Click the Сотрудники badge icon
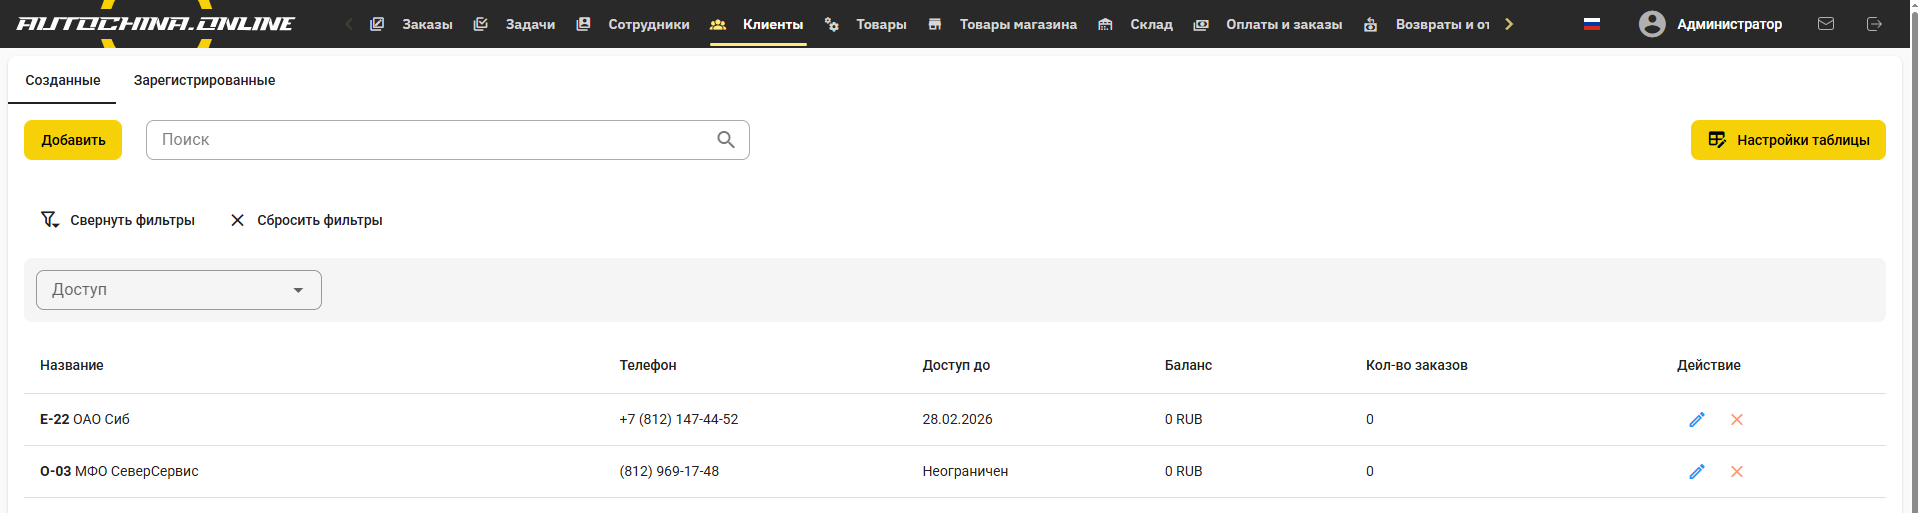The width and height of the screenshot is (1920, 513). 583,24
